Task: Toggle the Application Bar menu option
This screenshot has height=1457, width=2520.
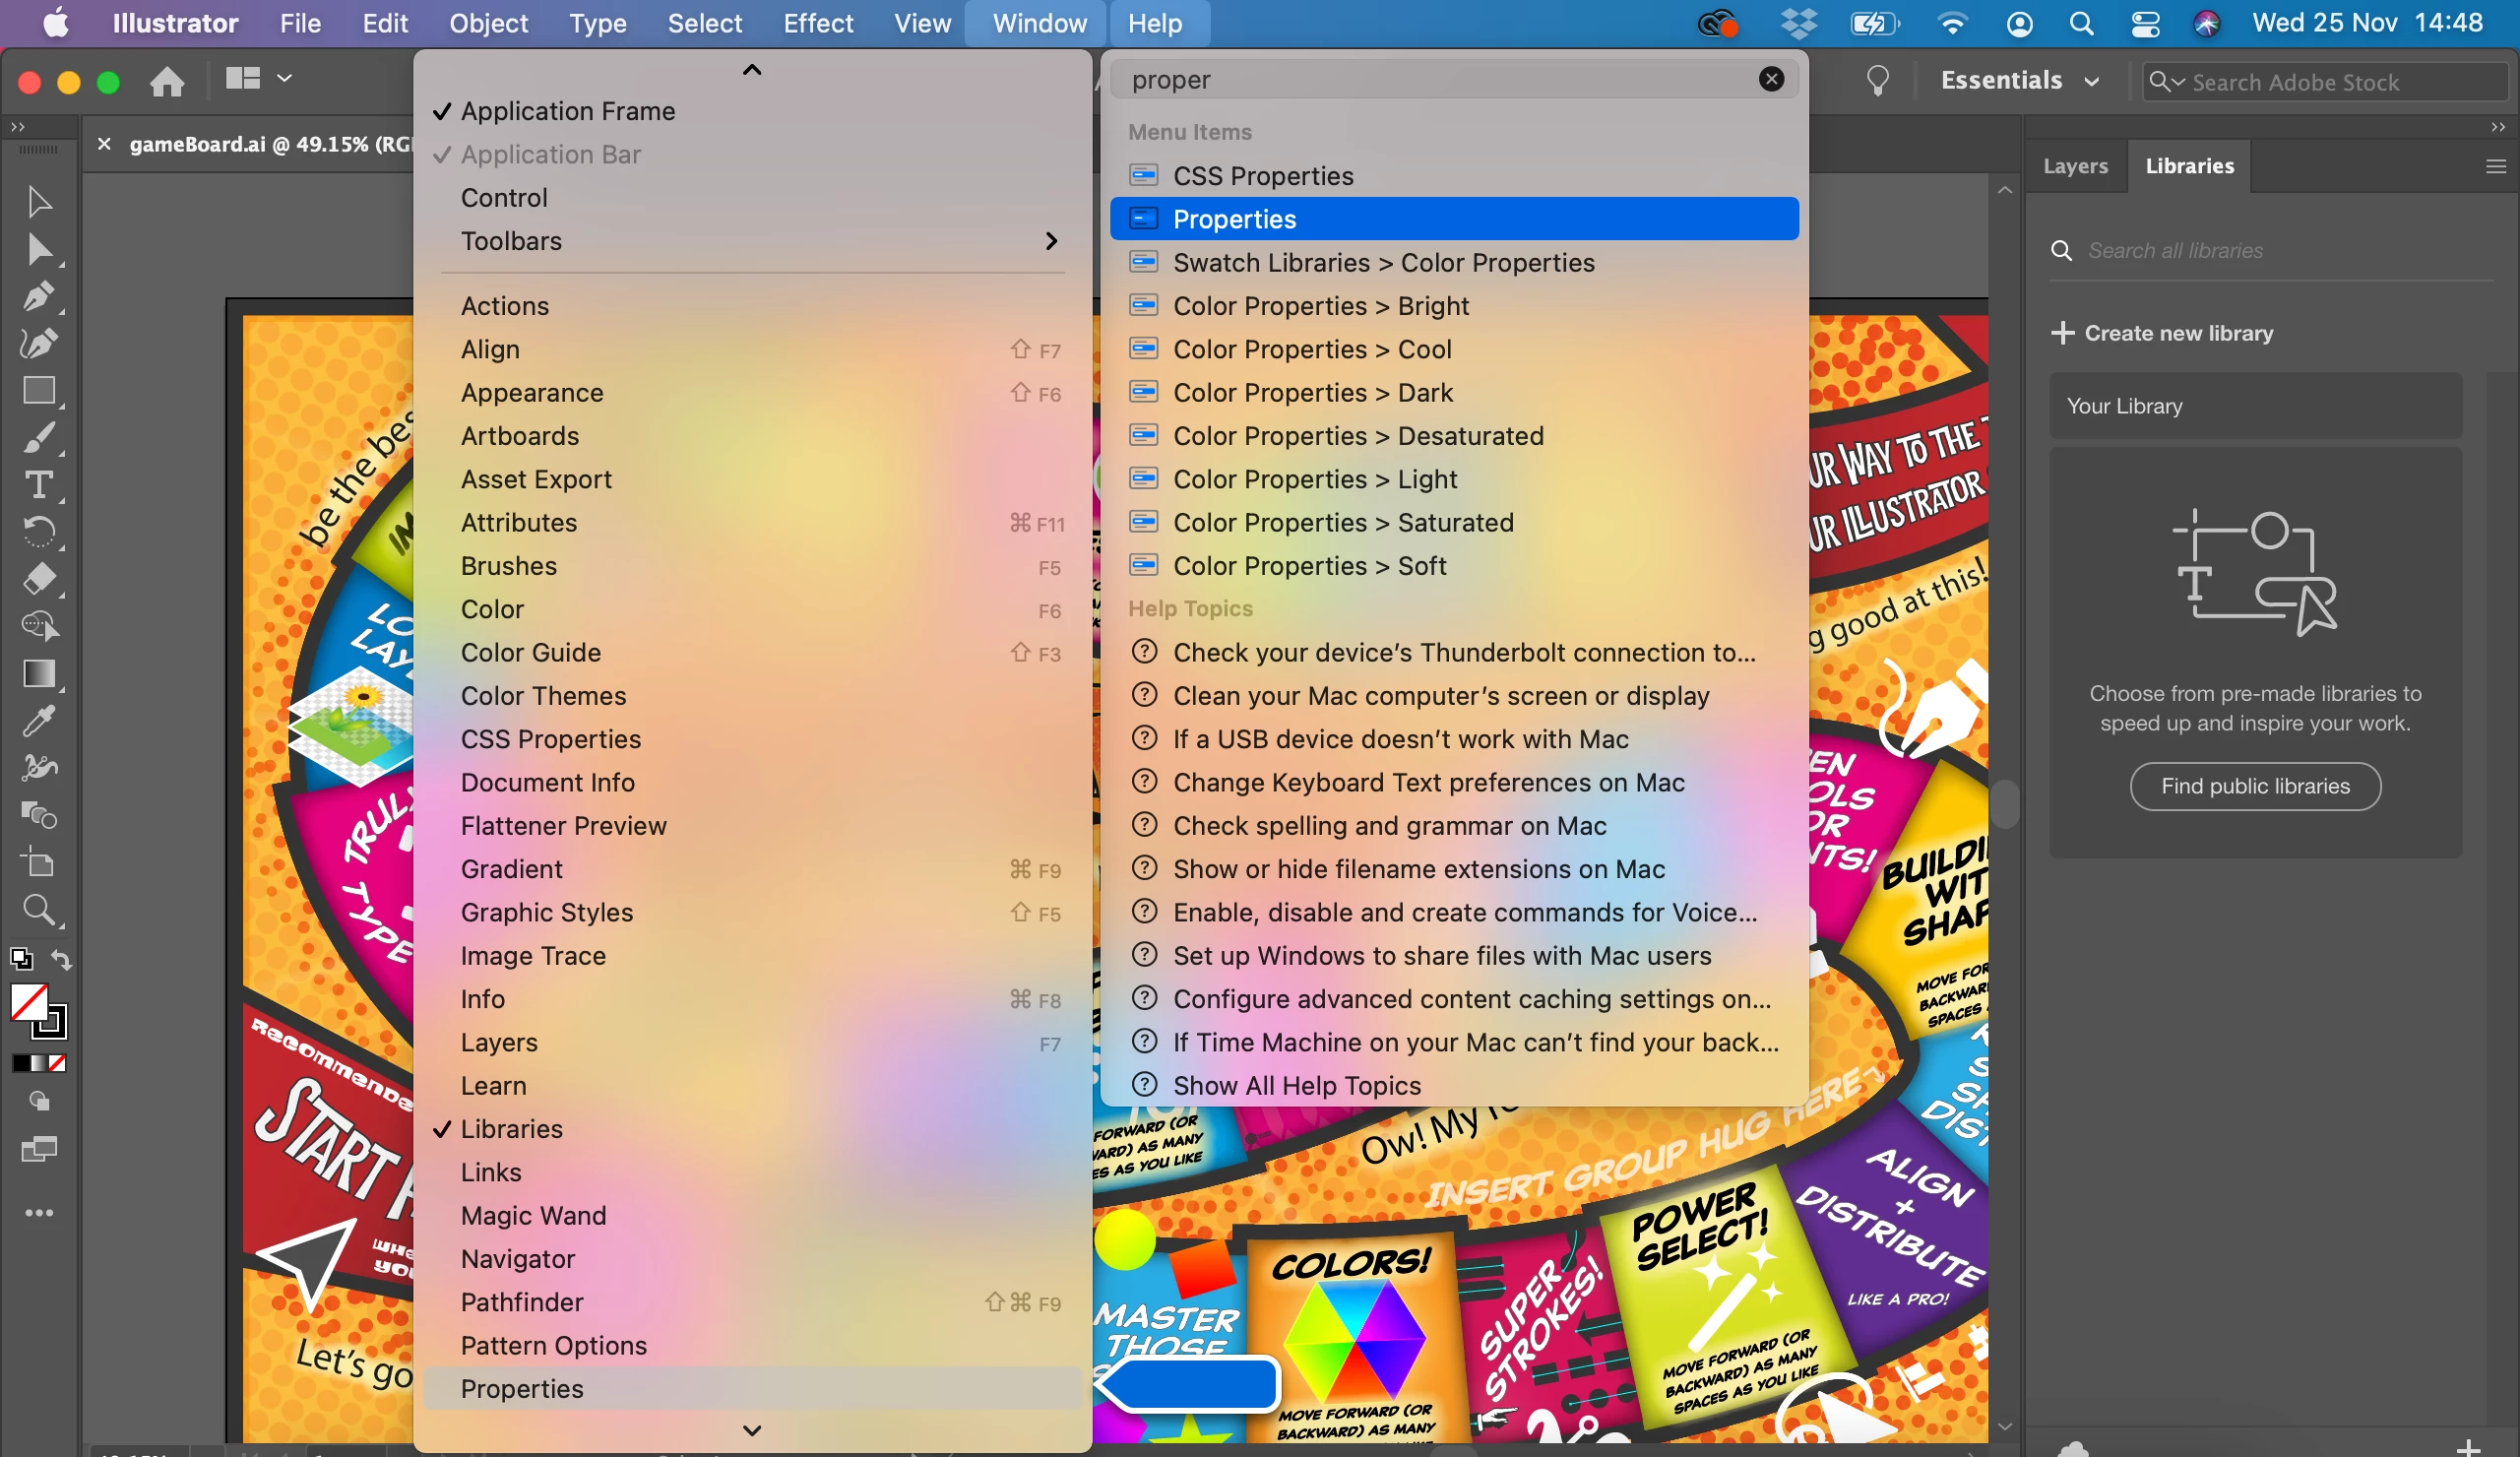Action: [550, 155]
